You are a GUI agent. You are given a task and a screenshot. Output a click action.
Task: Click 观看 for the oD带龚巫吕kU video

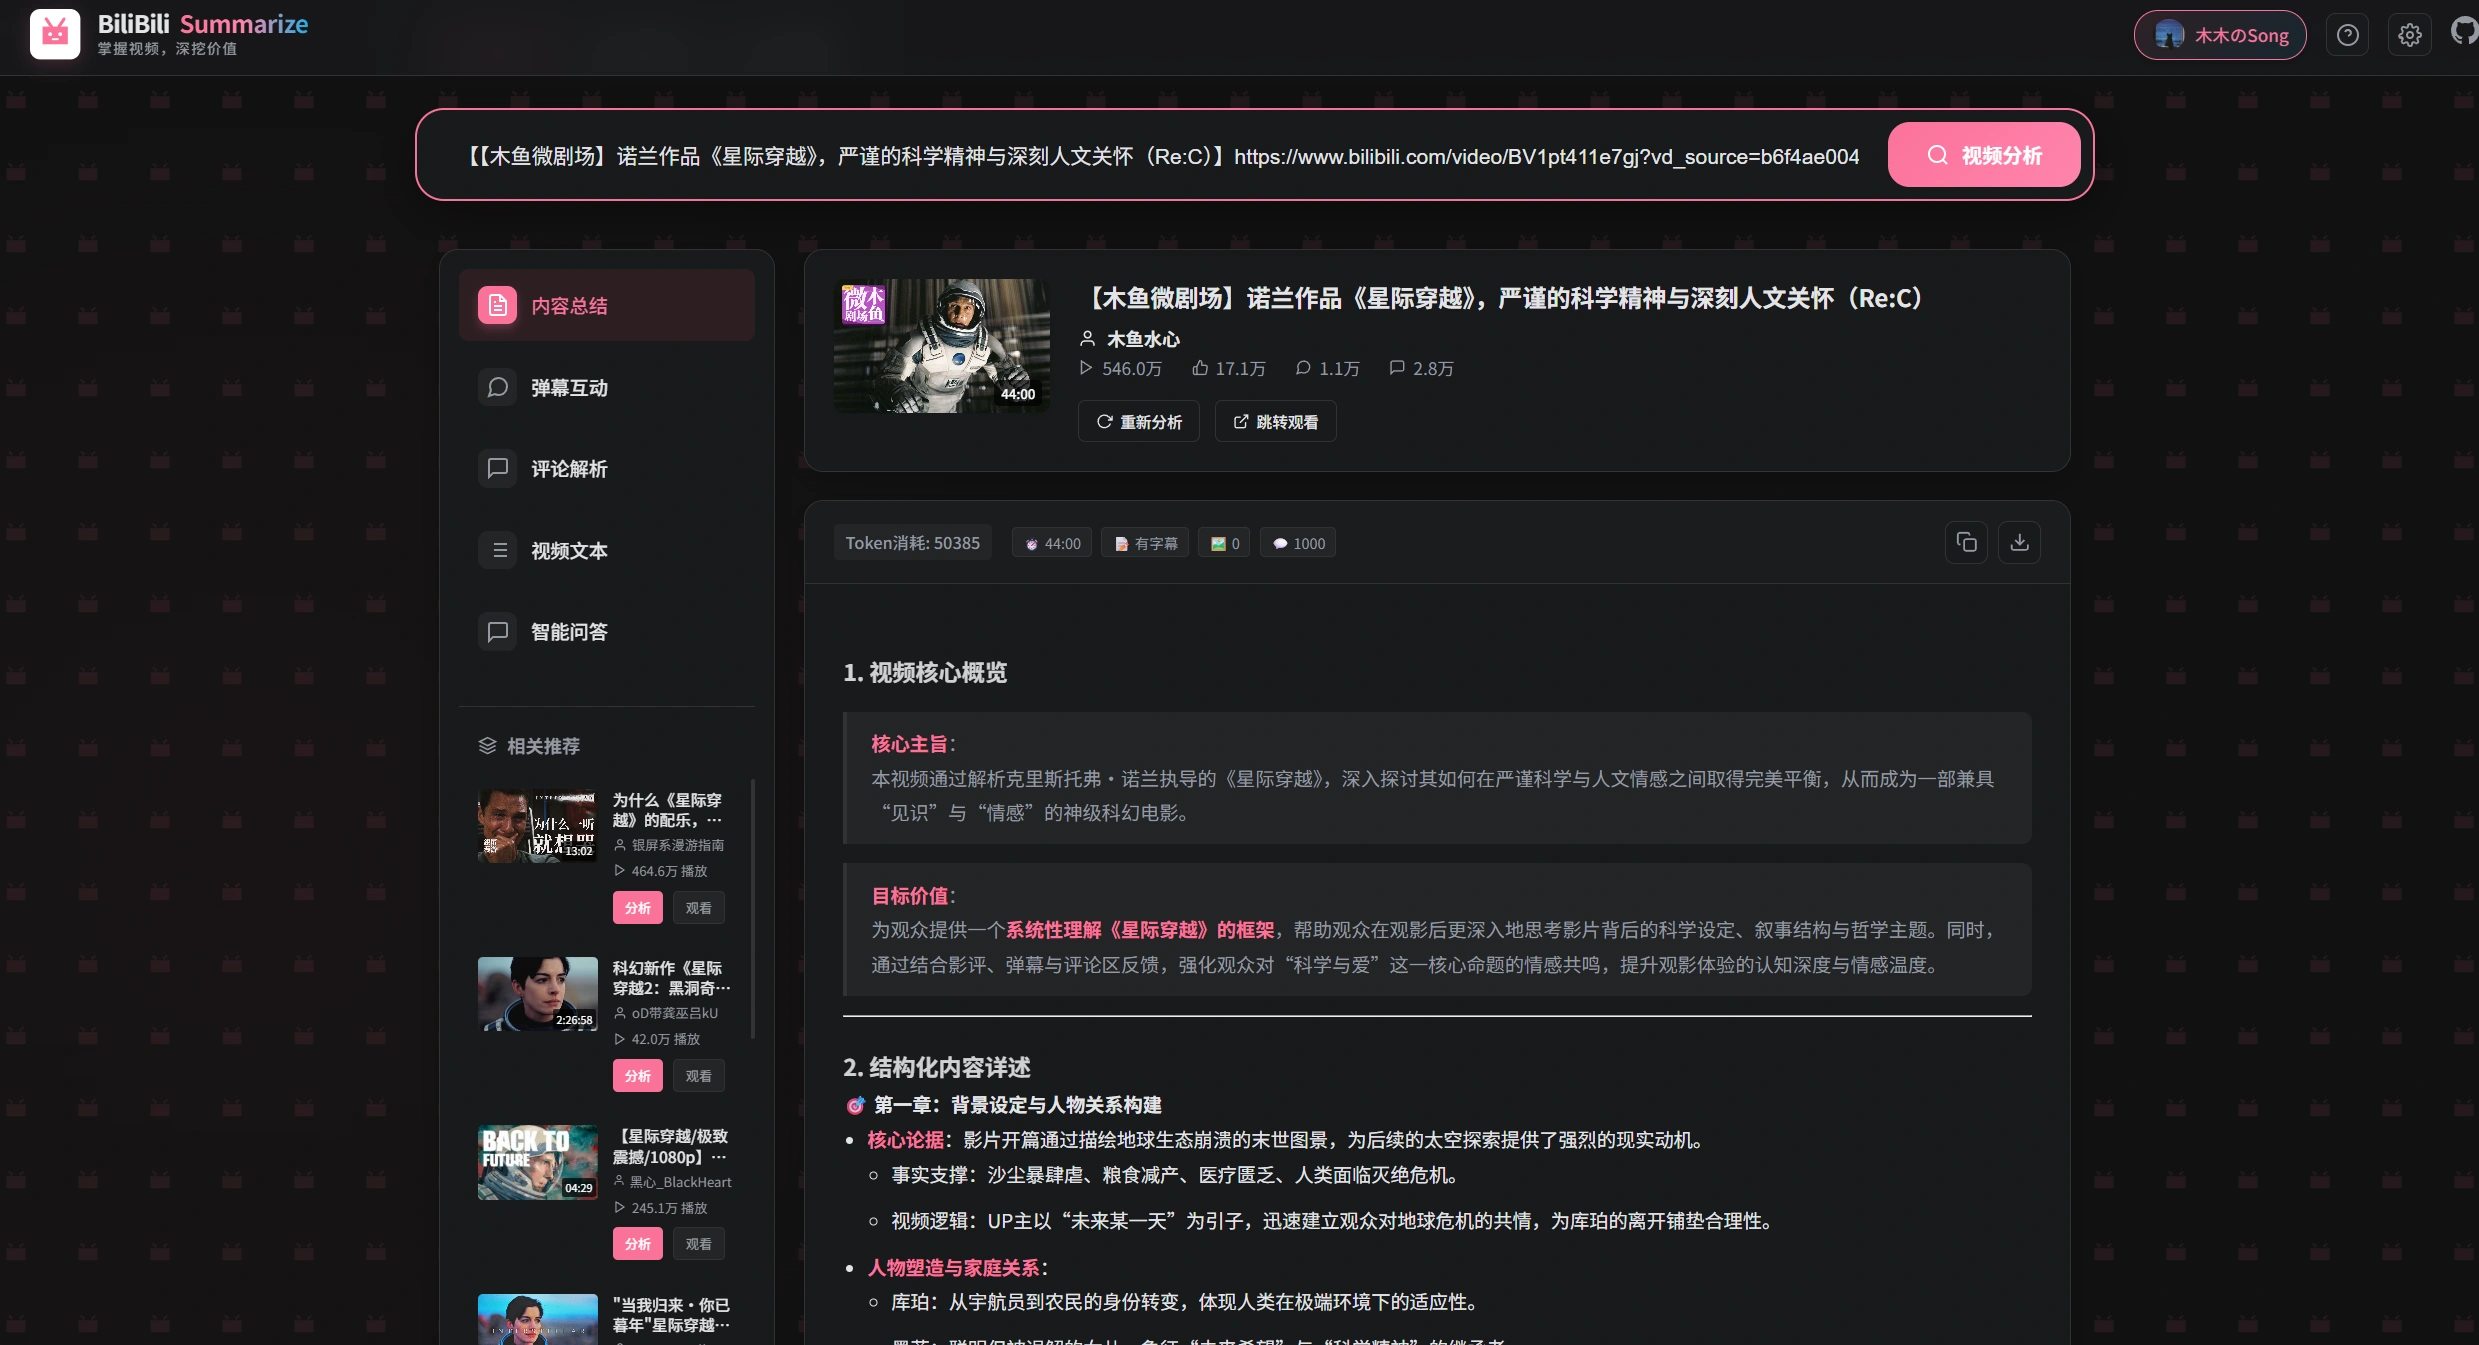point(698,1076)
